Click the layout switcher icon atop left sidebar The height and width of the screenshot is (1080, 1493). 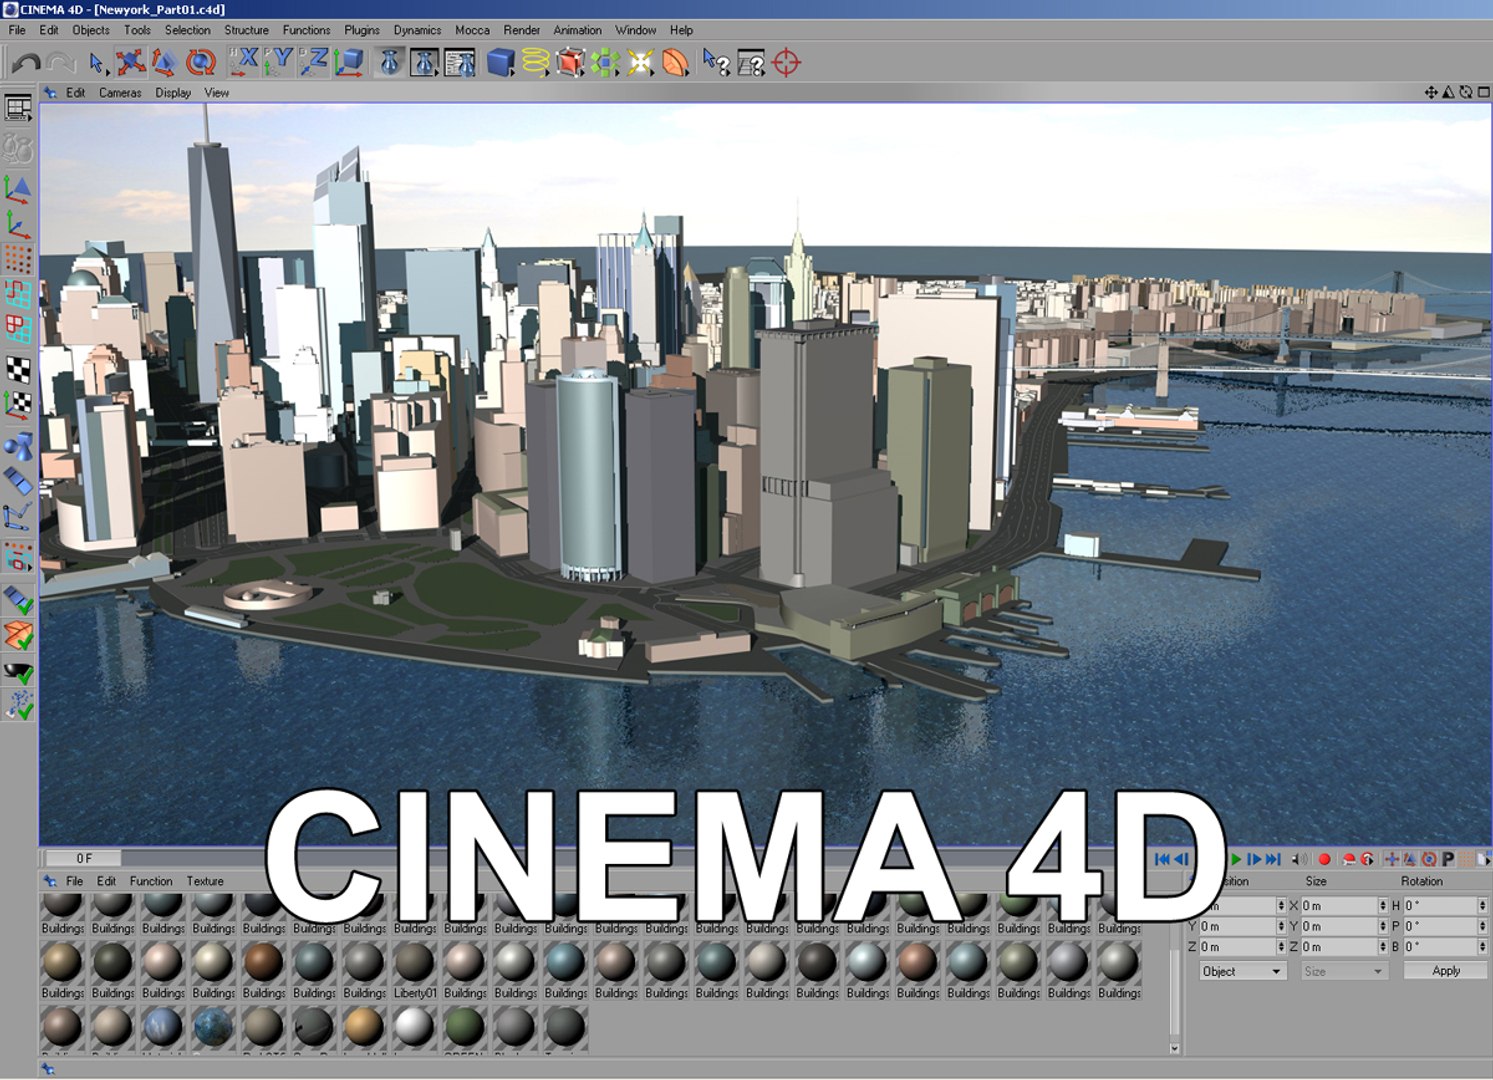coord(18,107)
